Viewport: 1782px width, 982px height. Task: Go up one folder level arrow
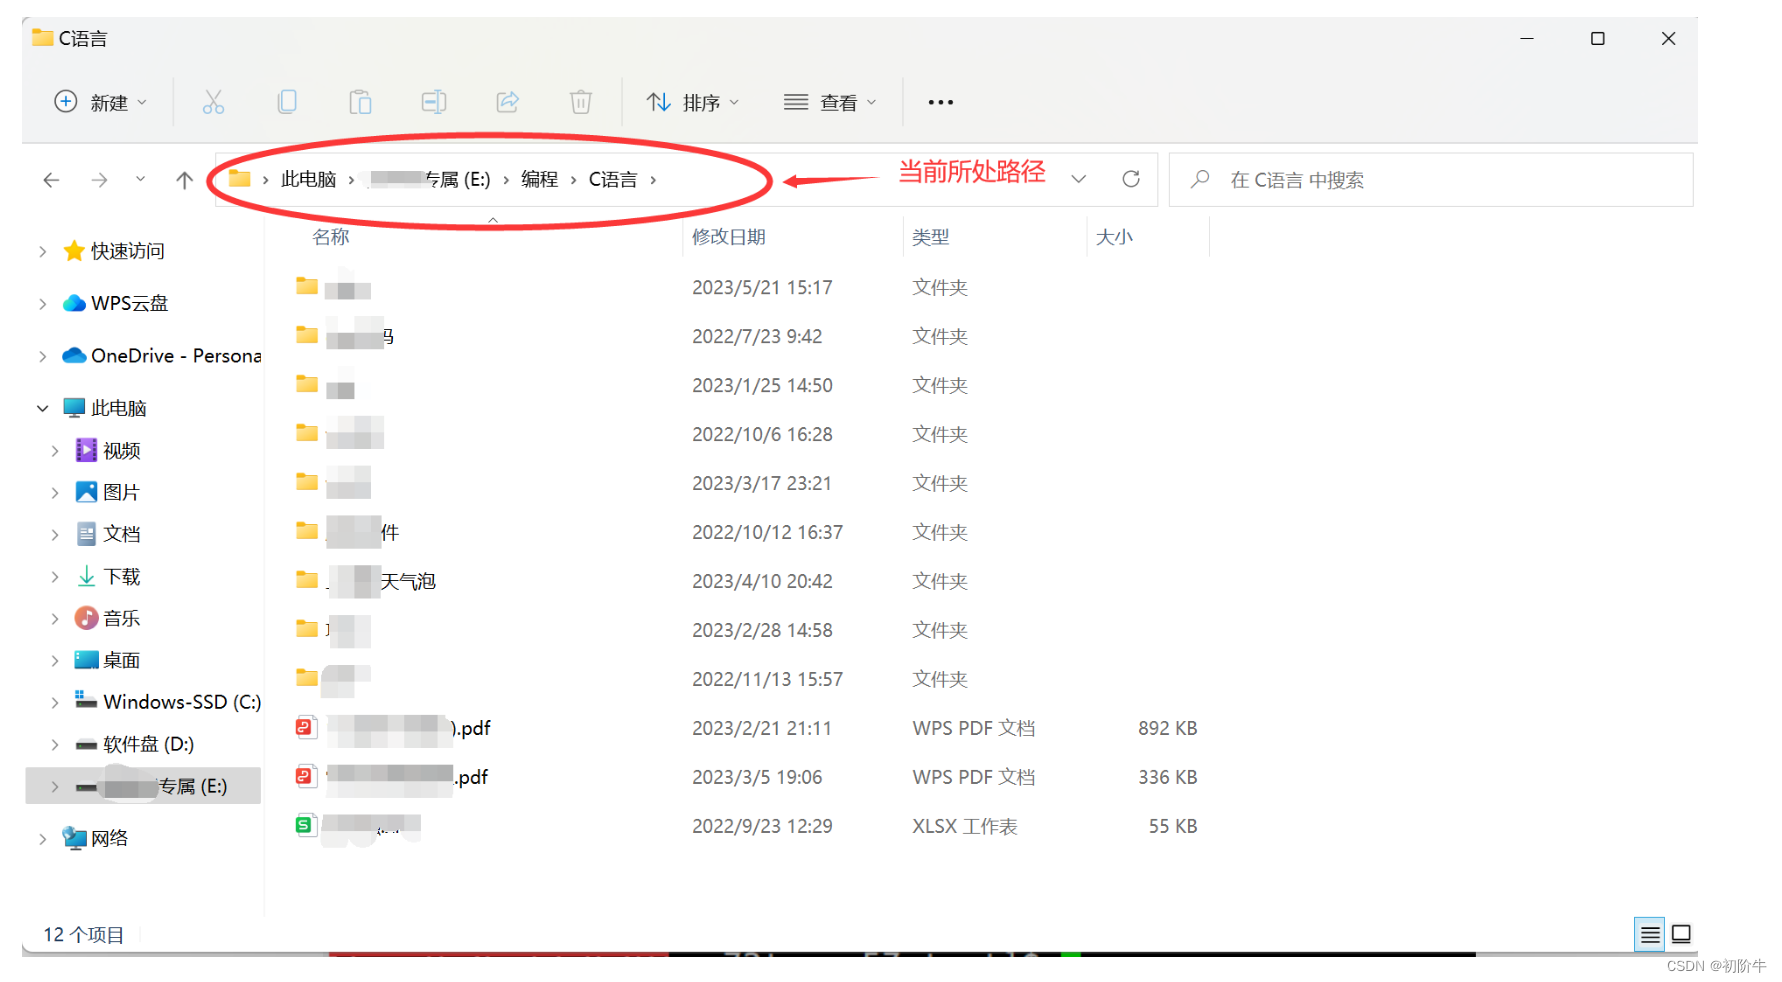point(184,180)
